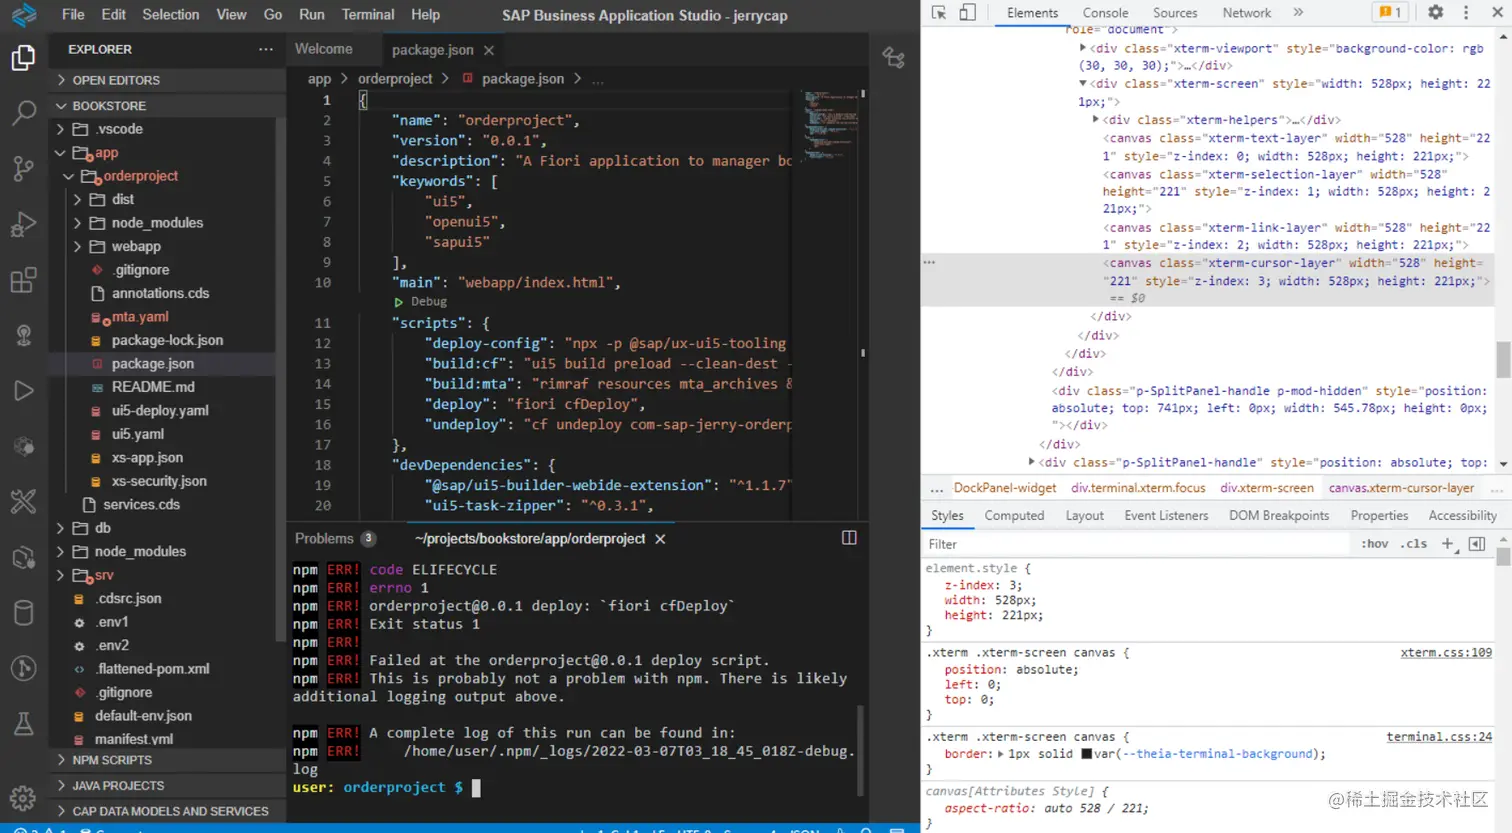Screen dimensions: 1512x833
Task: Toggle the :hov element state button
Action: click(1374, 544)
